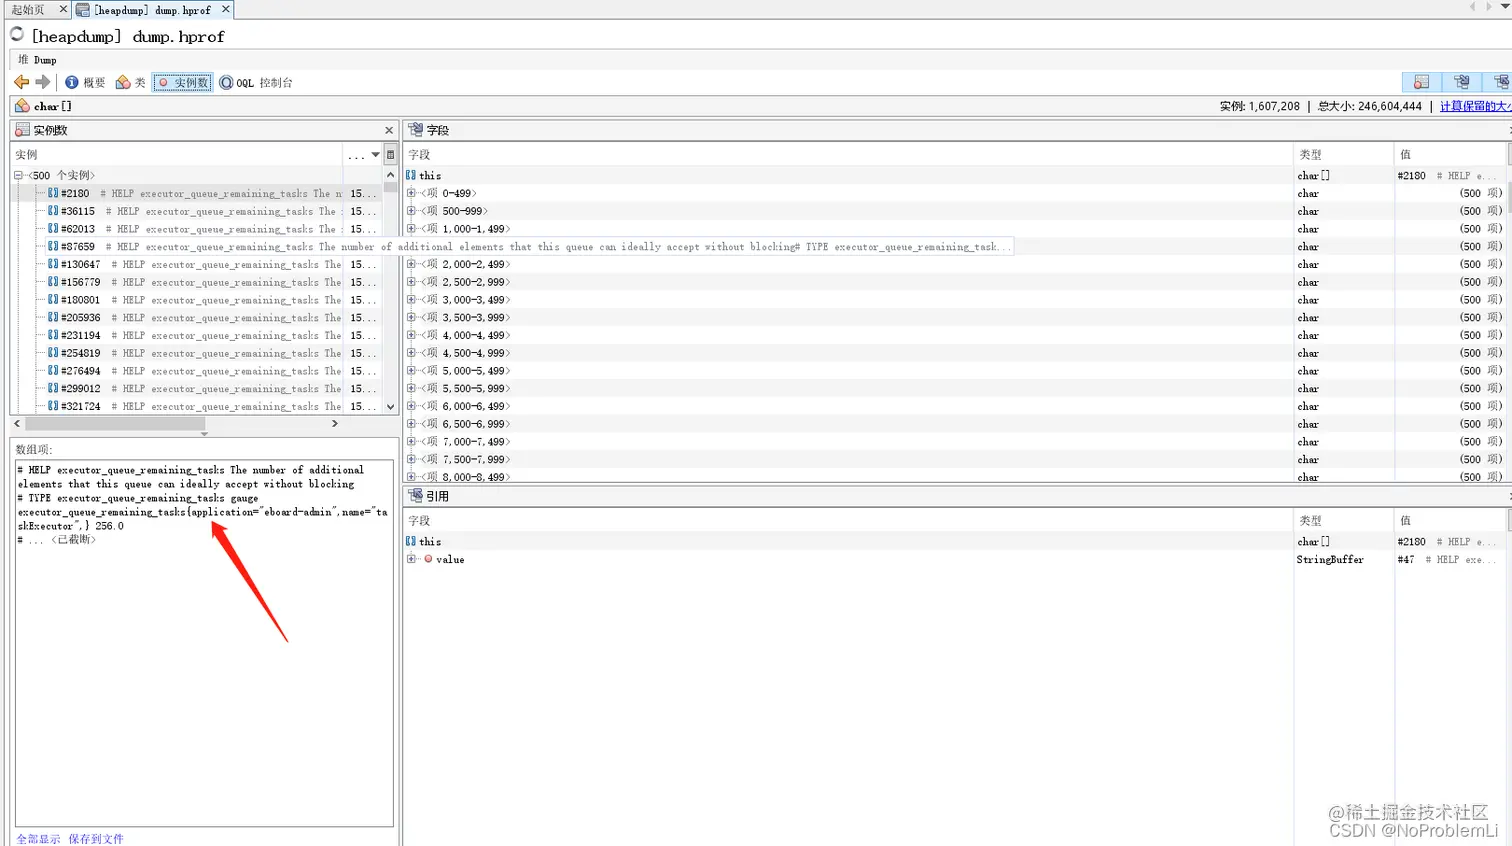
Task: Select the [heapdump] dump.hprof tab
Action: 152,10
